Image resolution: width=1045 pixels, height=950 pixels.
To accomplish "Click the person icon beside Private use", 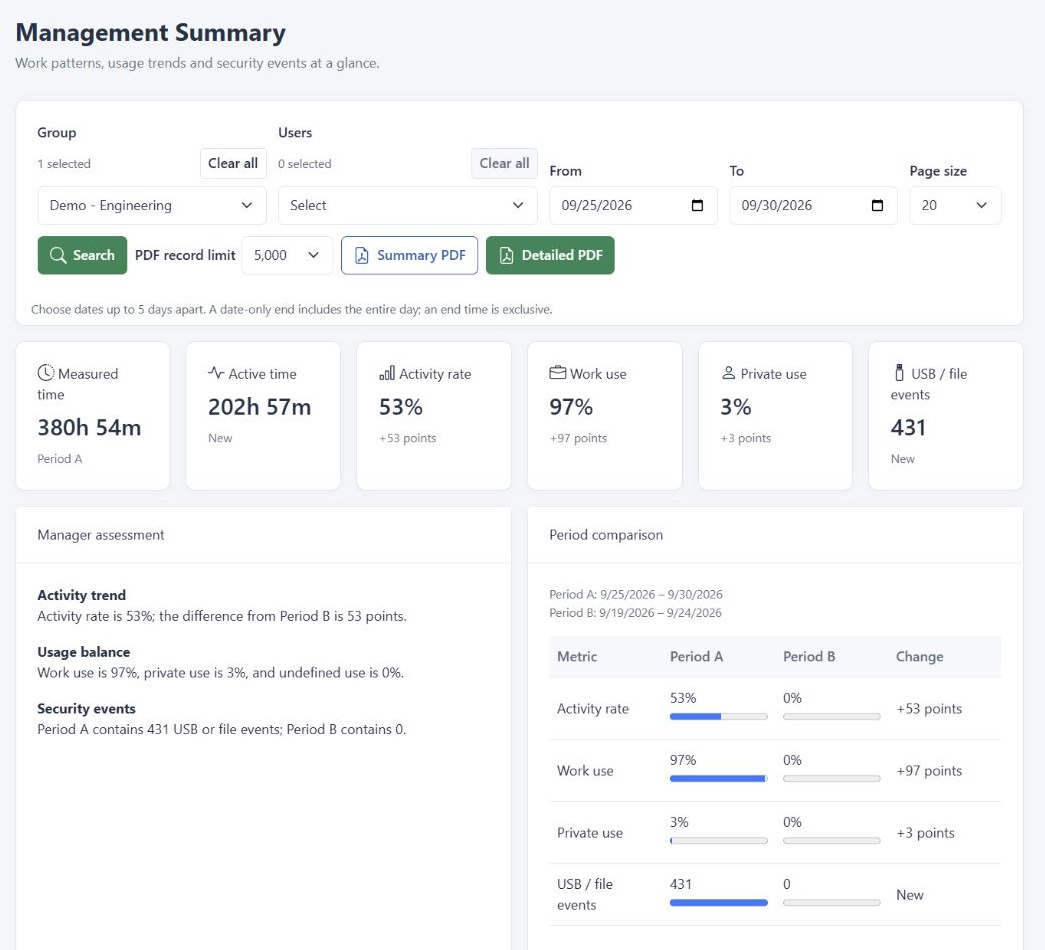I will click(728, 373).
